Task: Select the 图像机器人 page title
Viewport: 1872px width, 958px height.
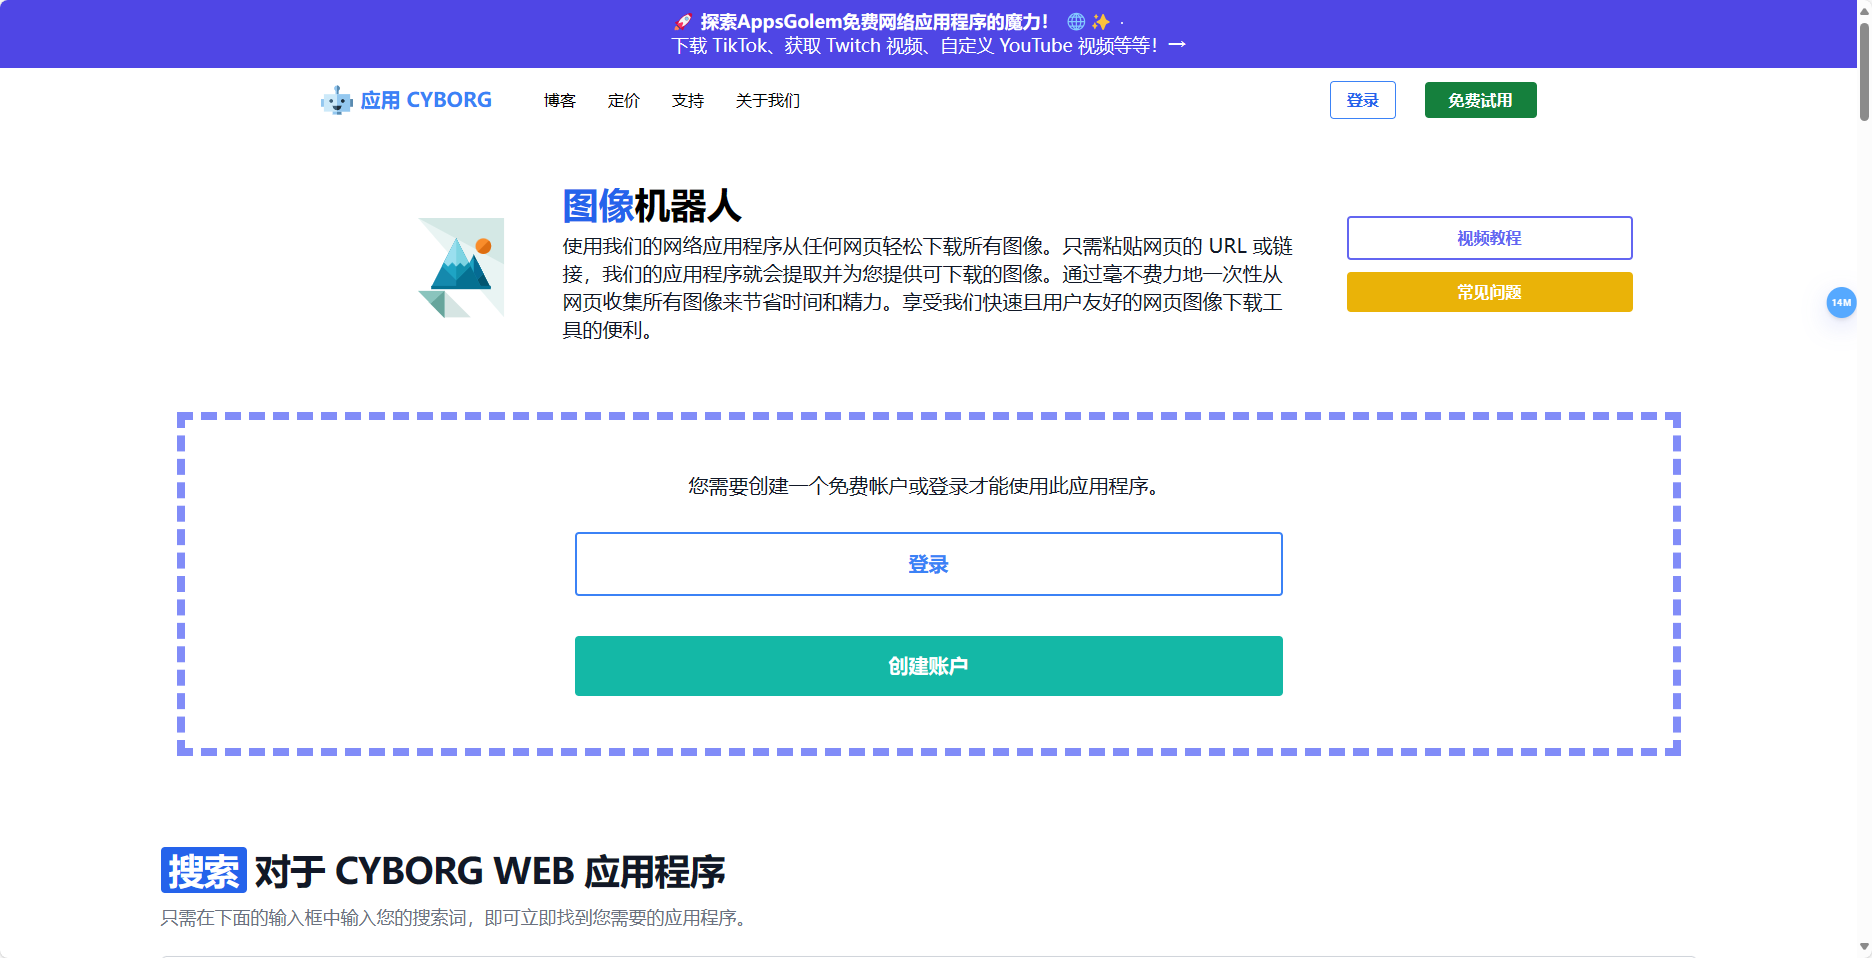Action: [652, 206]
